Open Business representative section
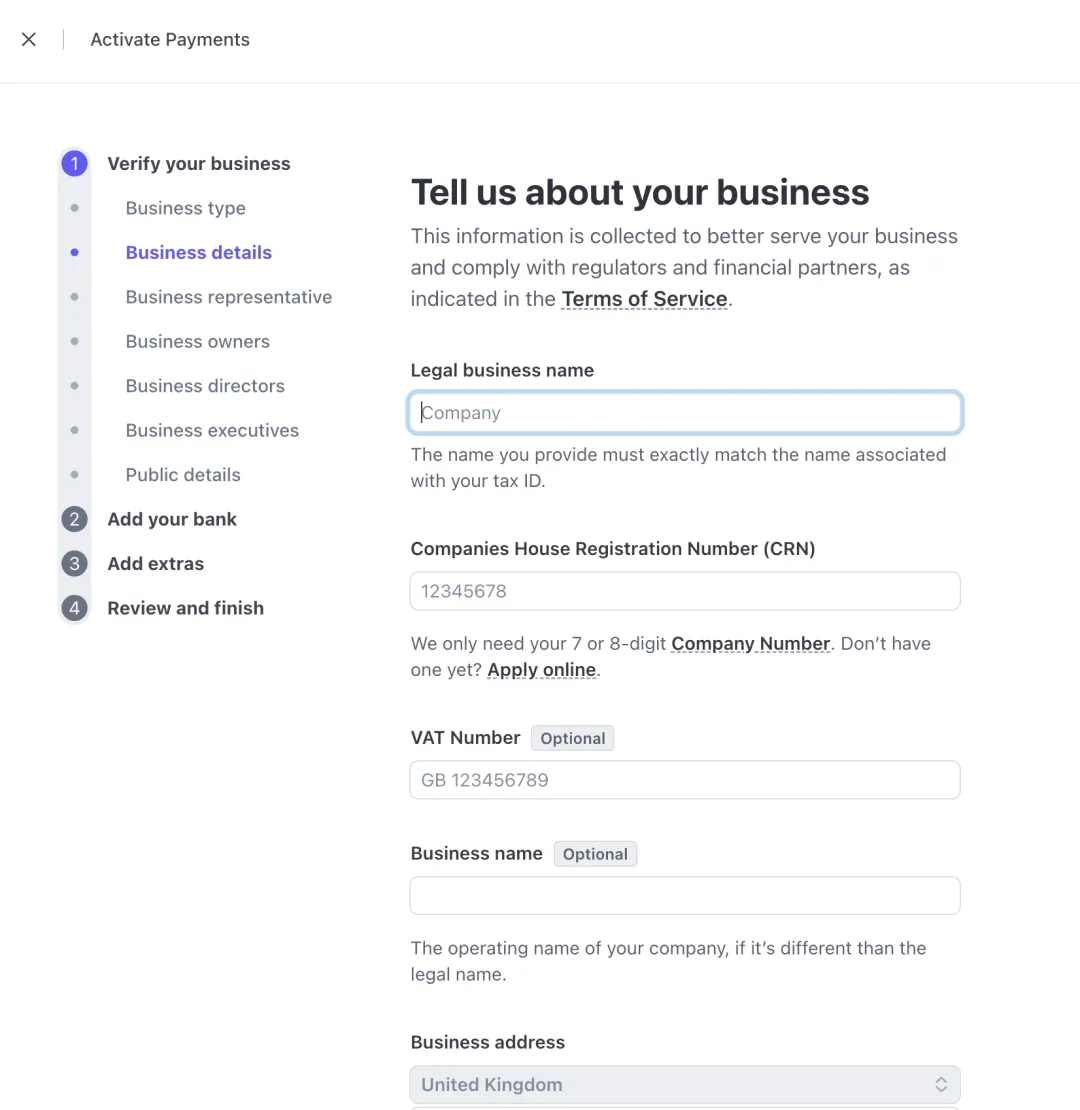Viewport: 1080px width, 1110px height. pos(229,297)
